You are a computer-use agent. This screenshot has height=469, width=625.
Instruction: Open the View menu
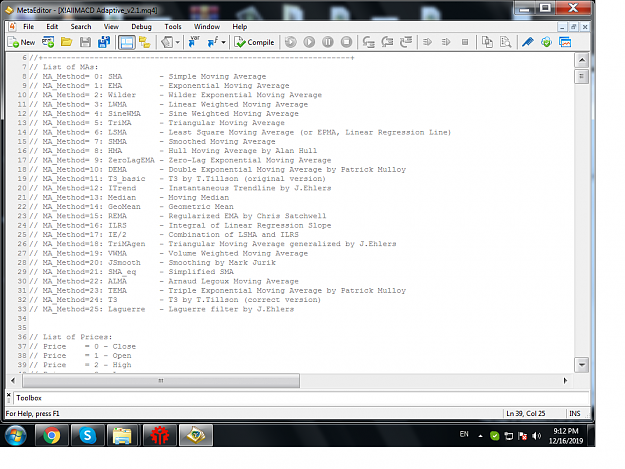[x=111, y=27]
